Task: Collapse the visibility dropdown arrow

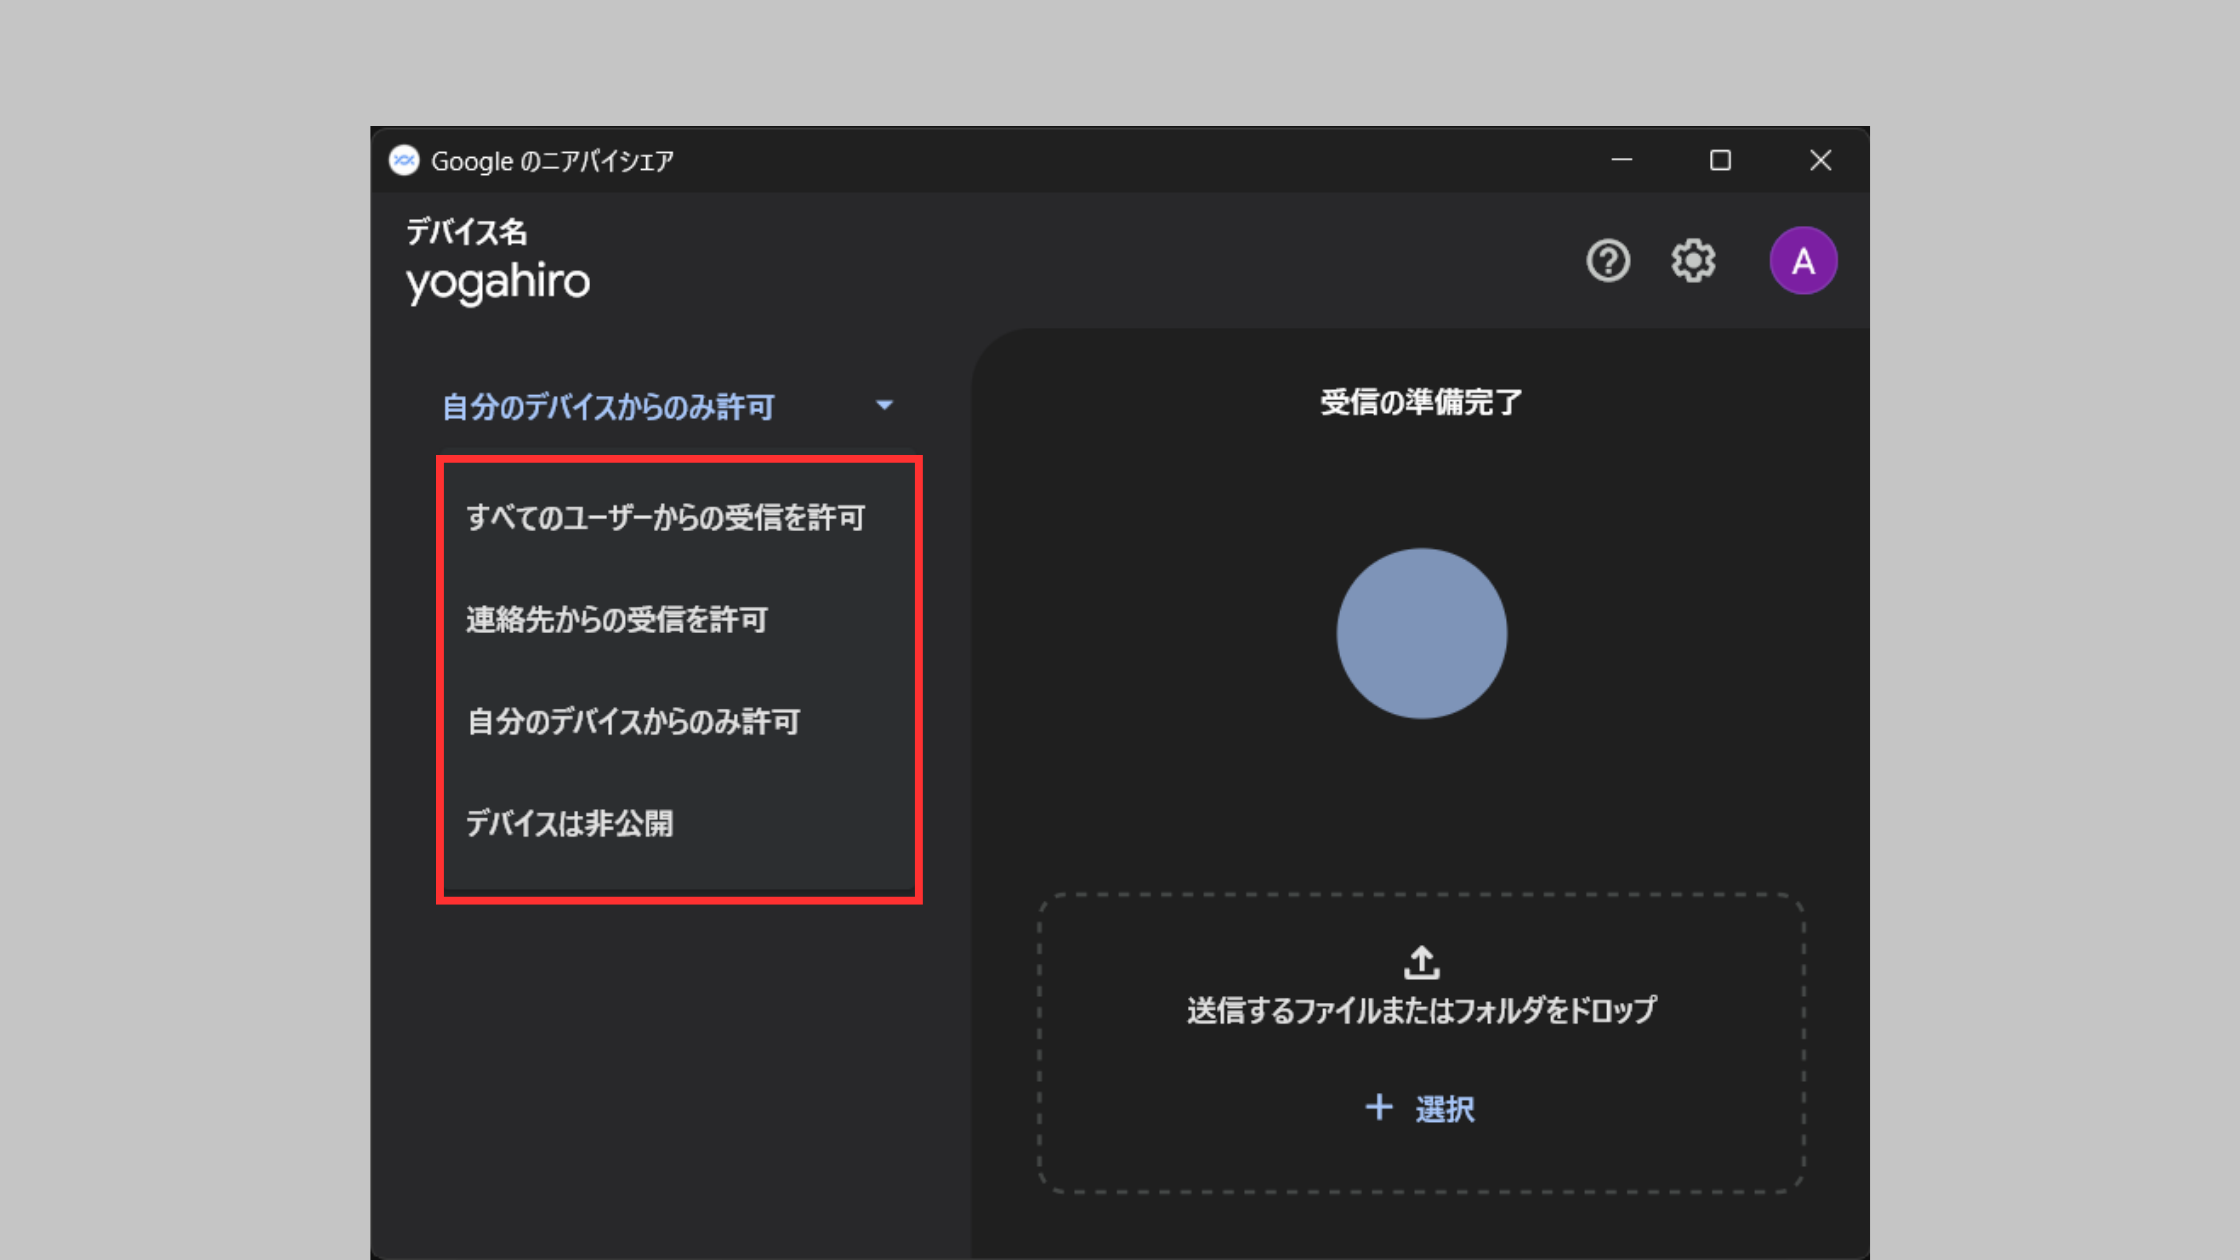Action: tap(884, 406)
